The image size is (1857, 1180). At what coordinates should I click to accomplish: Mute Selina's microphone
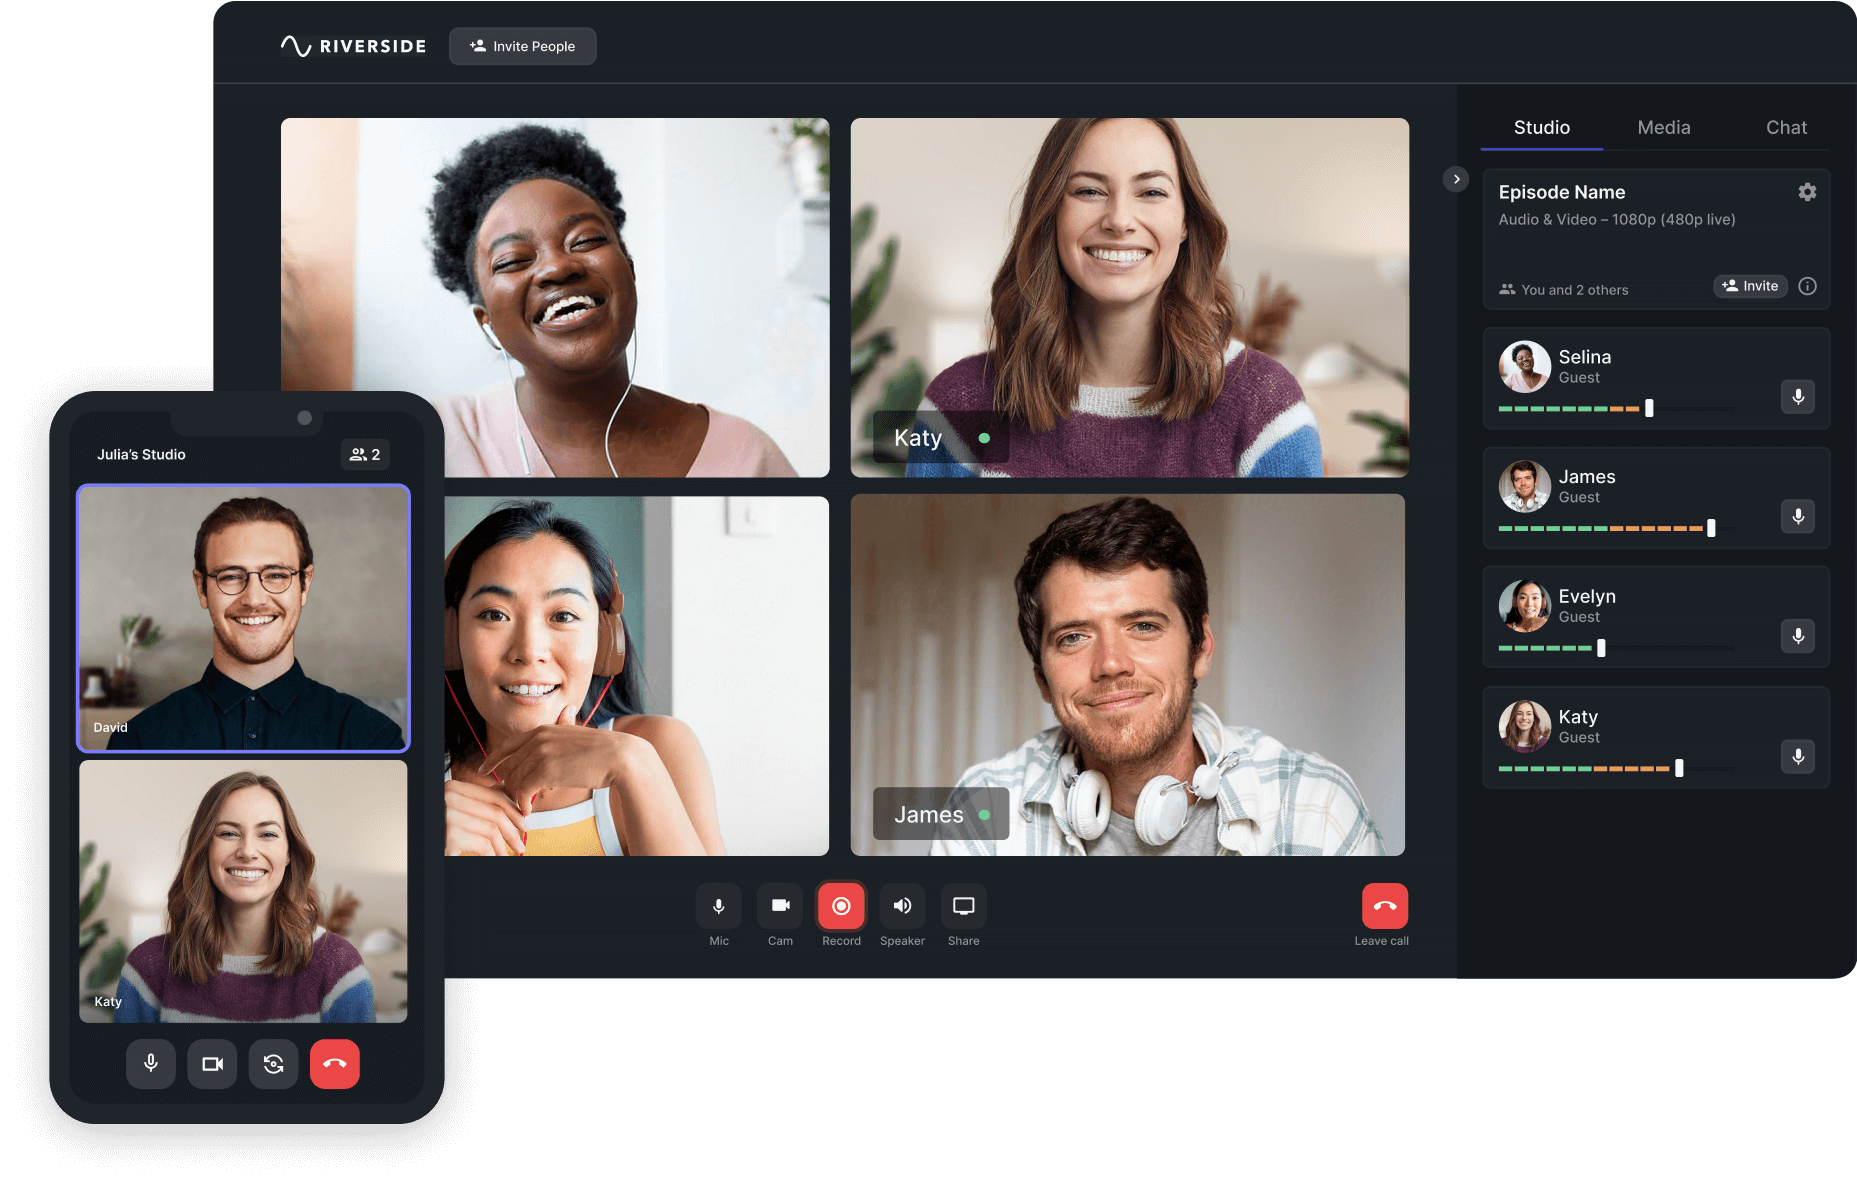point(1798,397)
